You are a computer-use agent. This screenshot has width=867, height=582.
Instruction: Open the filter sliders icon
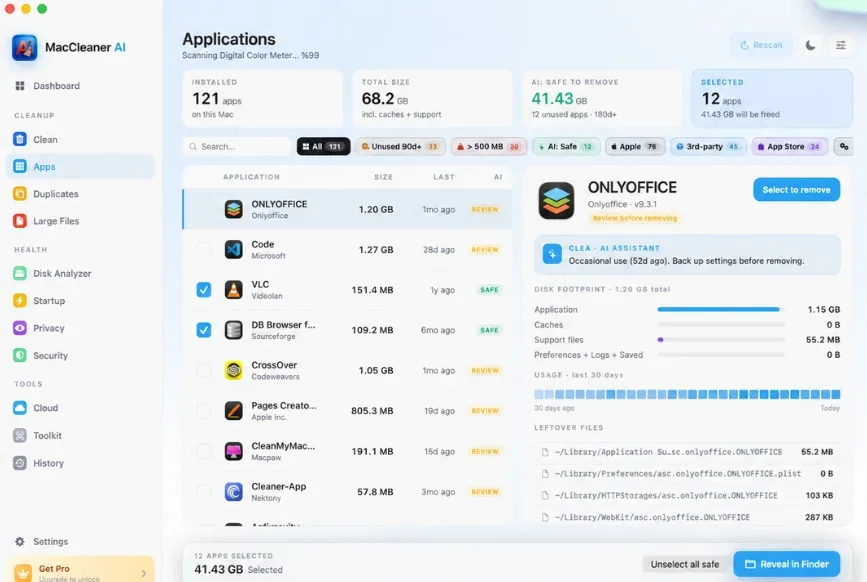840,45
